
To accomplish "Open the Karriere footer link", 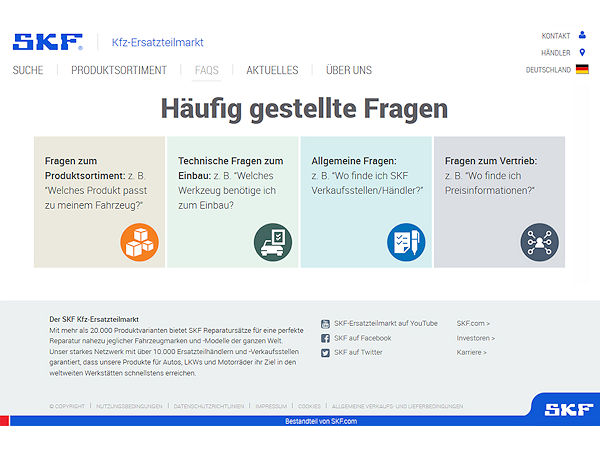I will pos(471,352).
